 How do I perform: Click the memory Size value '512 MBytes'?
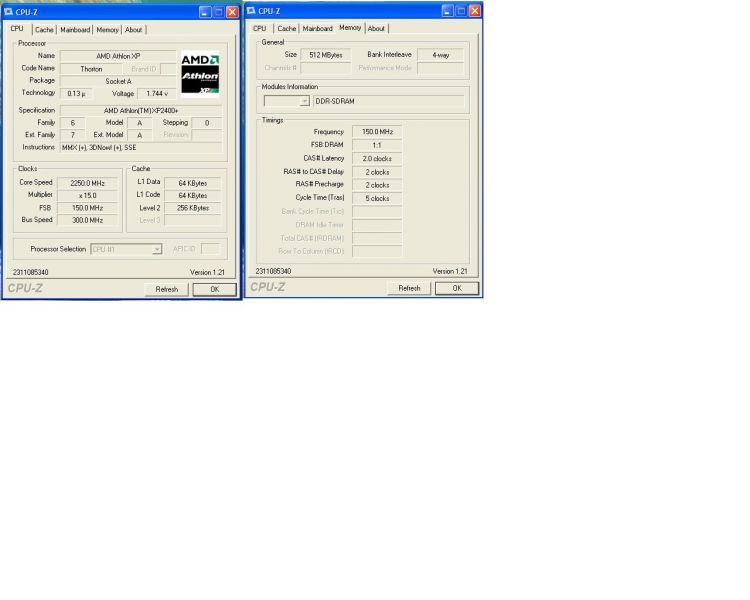coord(326,55)
